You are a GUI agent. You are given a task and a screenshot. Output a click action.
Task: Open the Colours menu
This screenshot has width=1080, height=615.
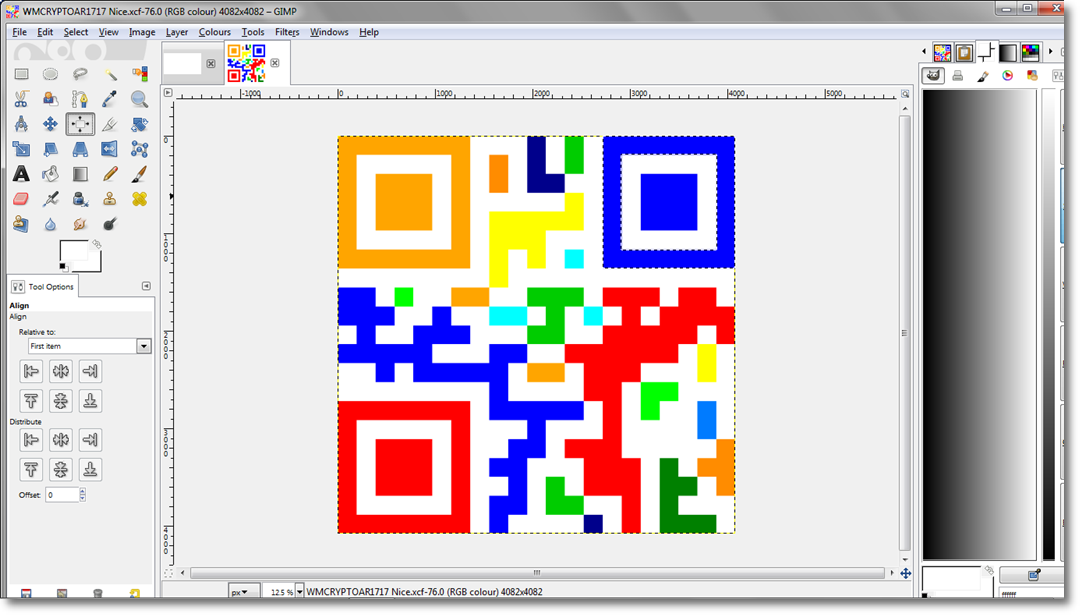point(215,32)
